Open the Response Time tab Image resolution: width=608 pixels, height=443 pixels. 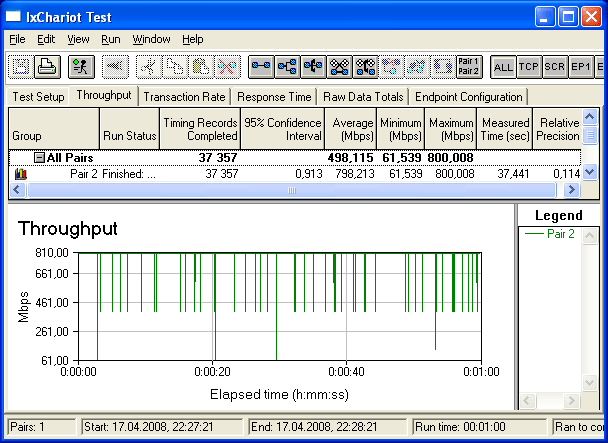pyautogui.click(x=274, y=97)
